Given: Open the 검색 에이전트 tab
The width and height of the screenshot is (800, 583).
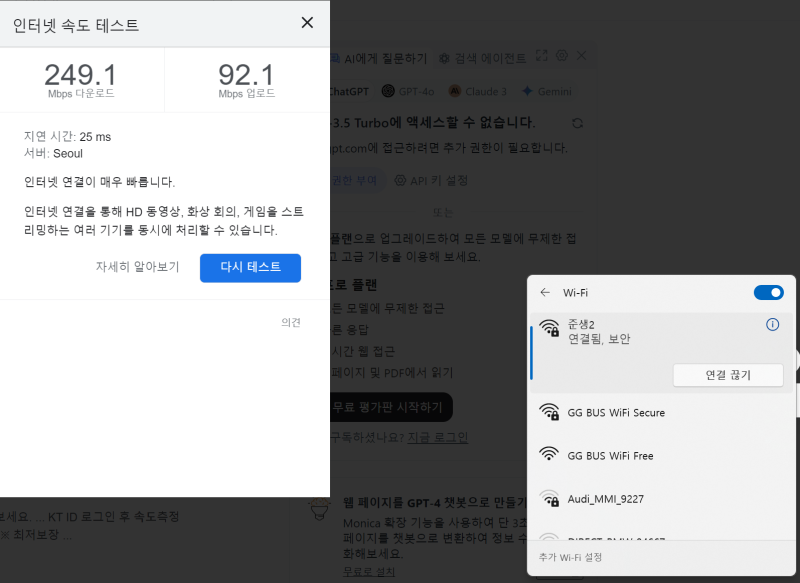Looking at the screenshot, I should click(483, 58).
